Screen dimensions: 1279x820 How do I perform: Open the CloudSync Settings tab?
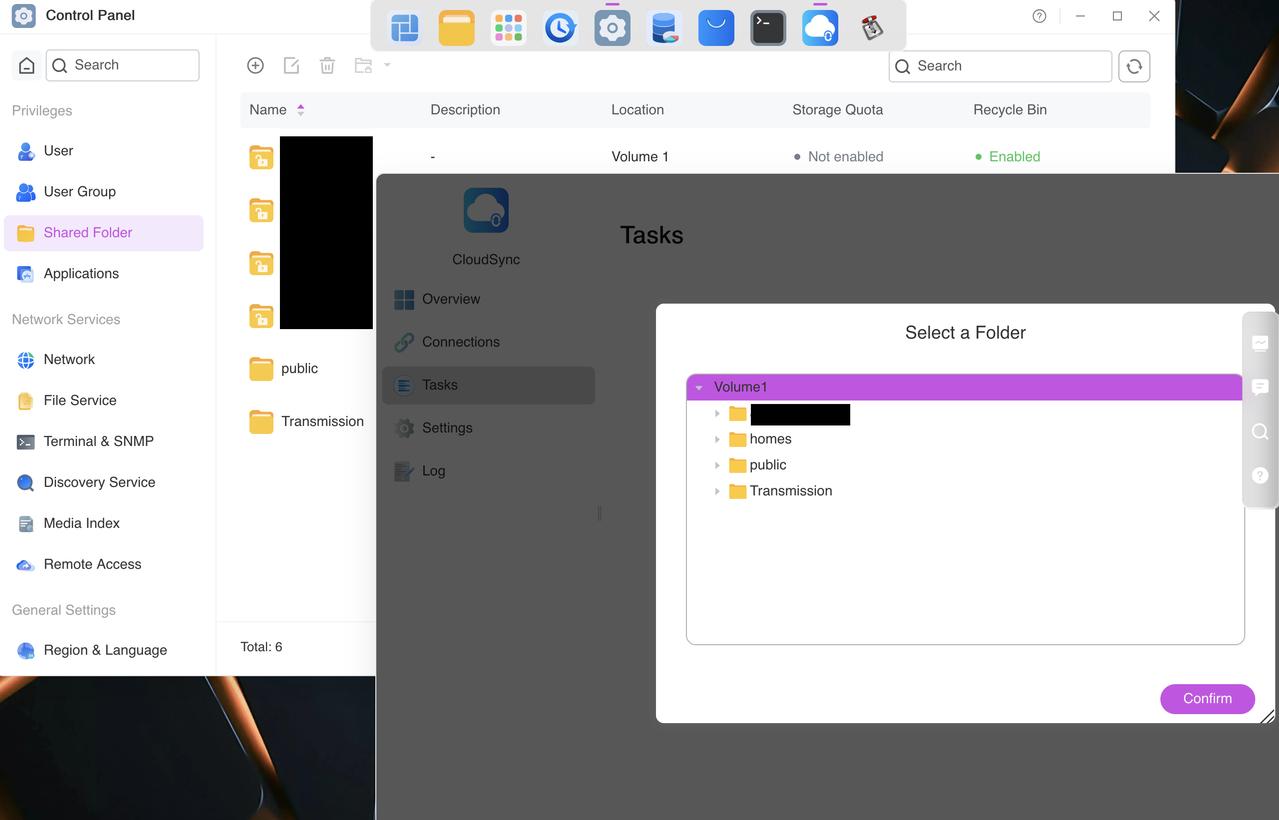[489, 428]
